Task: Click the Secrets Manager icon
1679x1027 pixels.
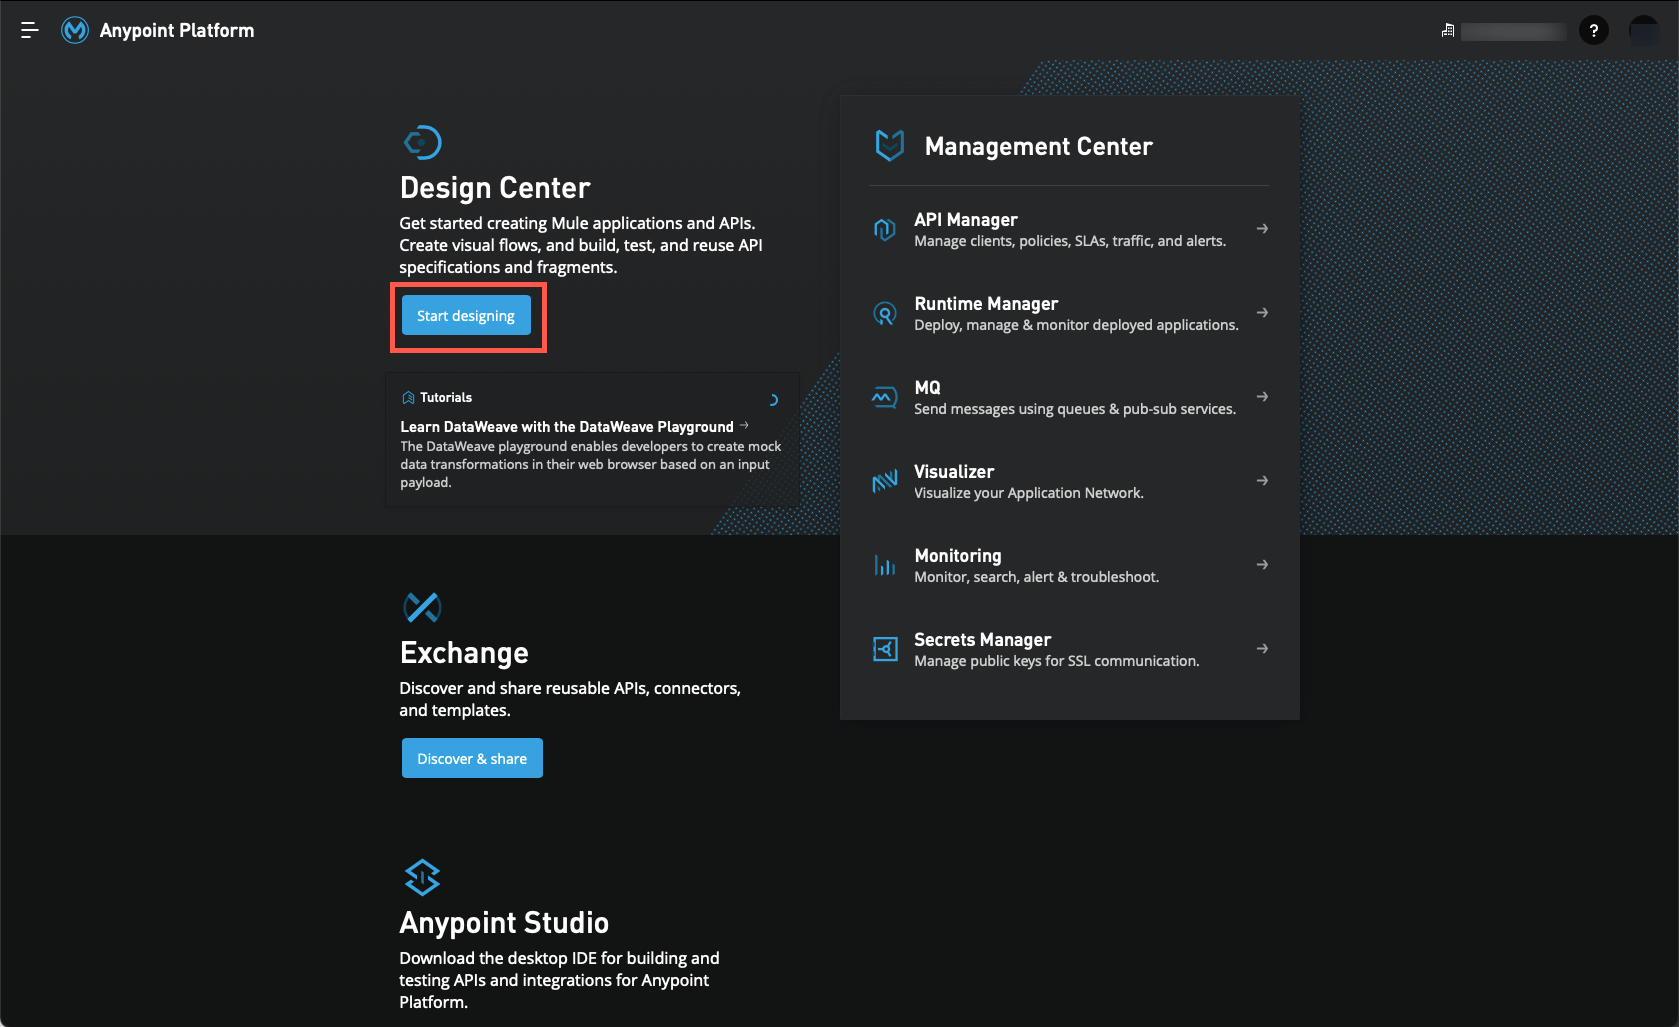Action: pyautogui.click(x=884, y=649)
